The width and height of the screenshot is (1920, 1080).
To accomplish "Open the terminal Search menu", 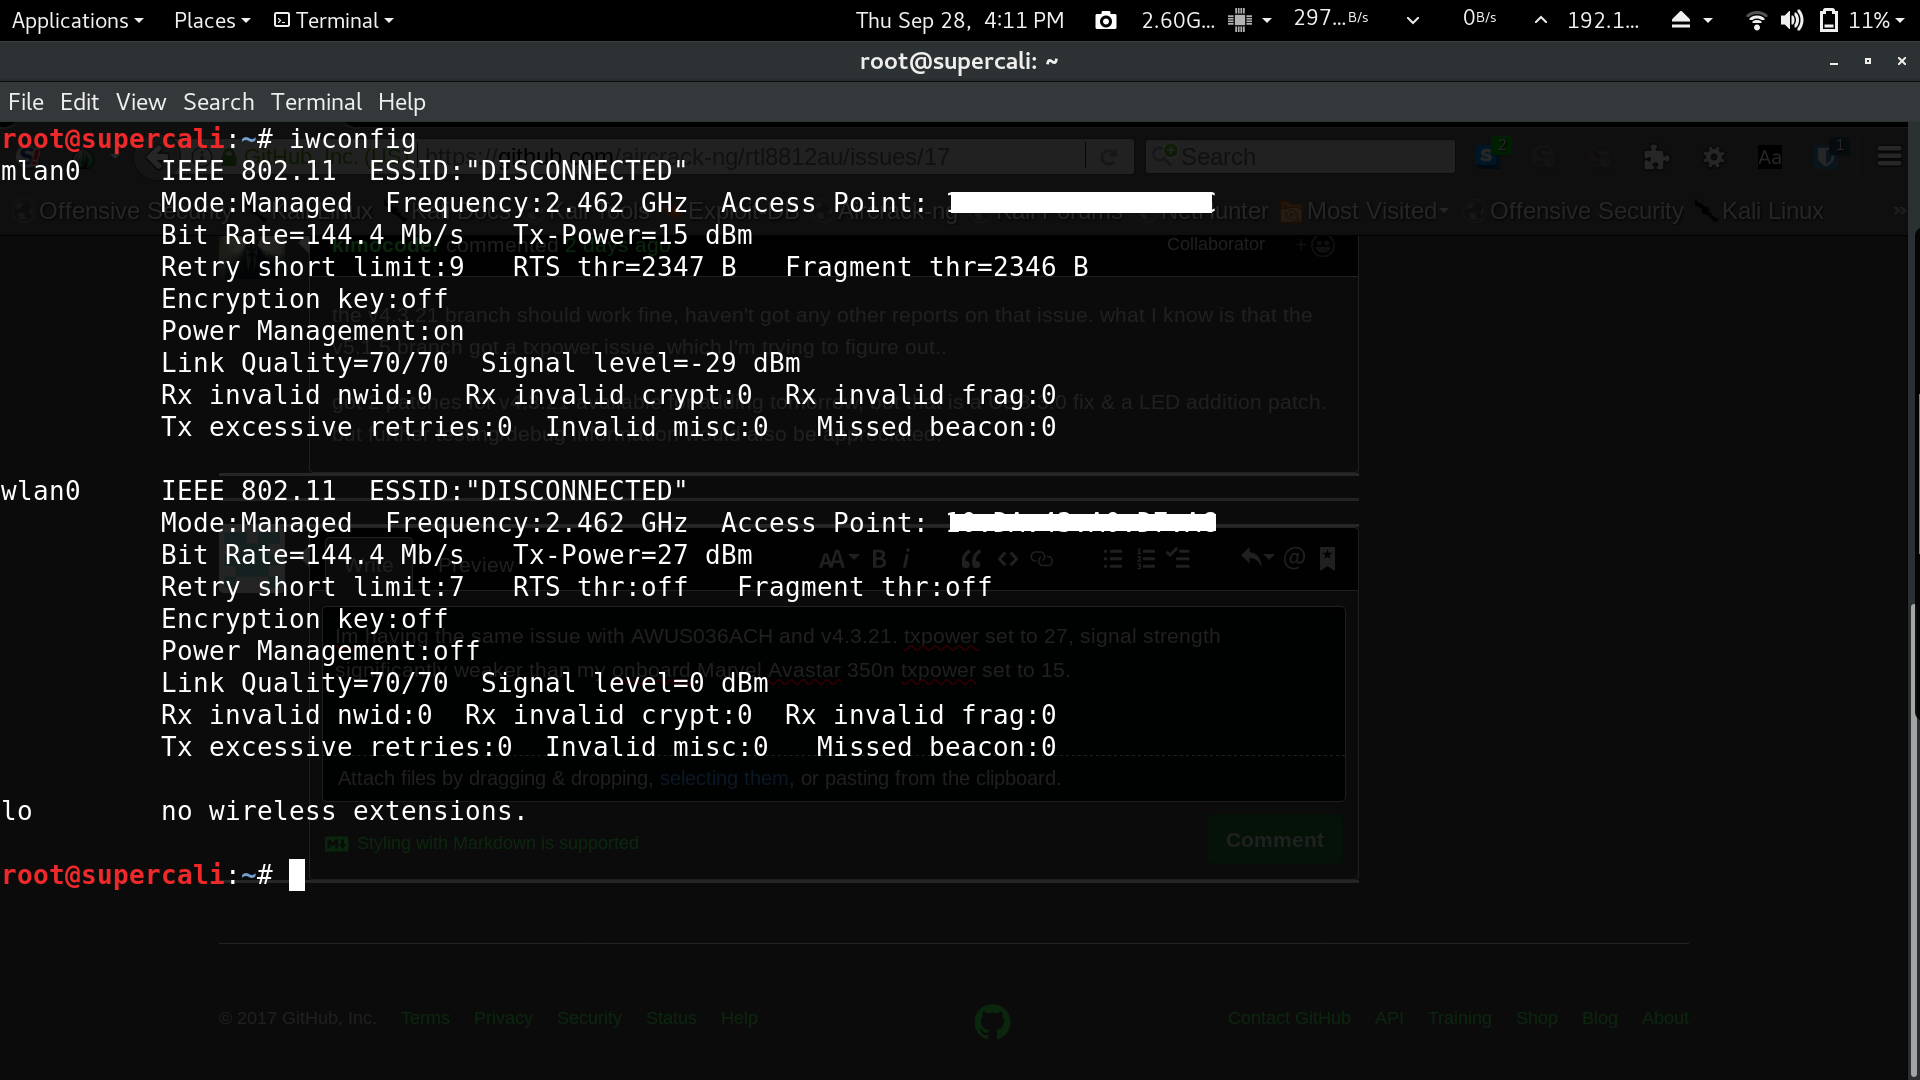I will [x=219, y=102].
